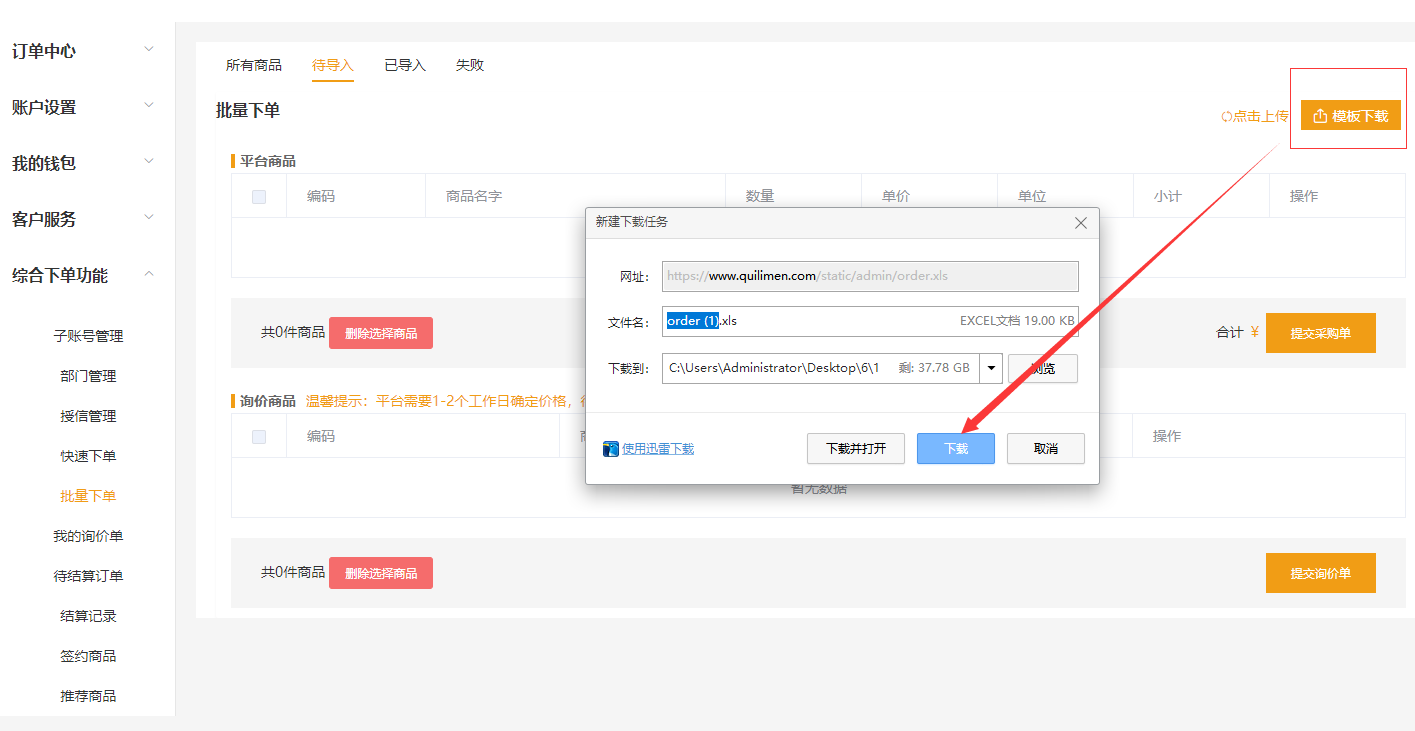This screenshot has height=731, width=1415.
Task: Tick the 平台商品 table header checkbox
Action: coord(259,197)
